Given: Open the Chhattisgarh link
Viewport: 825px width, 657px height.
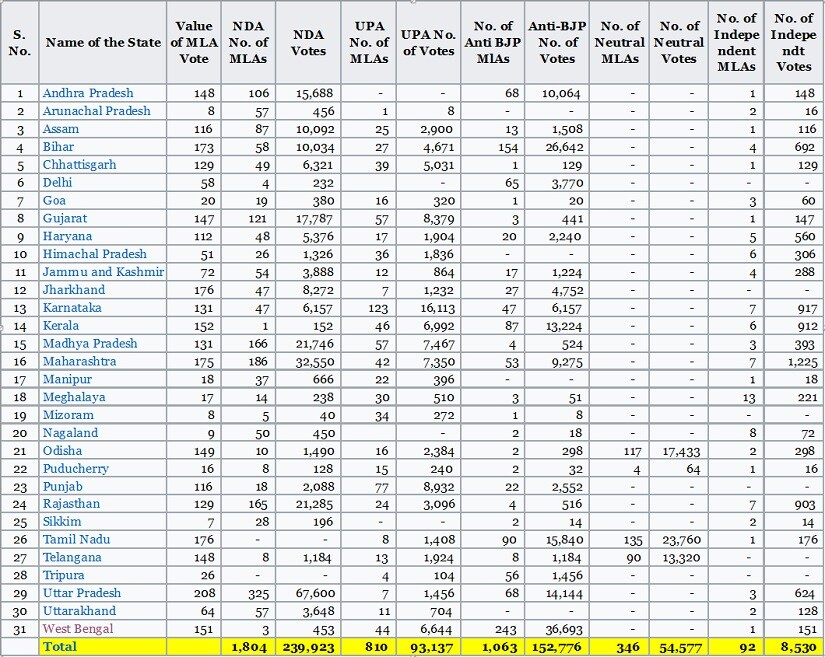Looking at the screenshot, I should click(x=79, y=165).
